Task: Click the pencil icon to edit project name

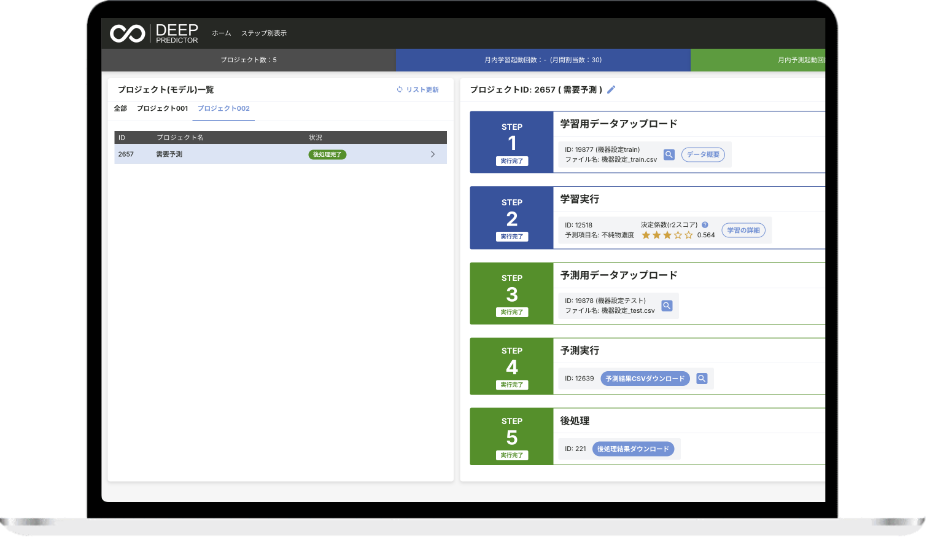Action: [612, 89]
